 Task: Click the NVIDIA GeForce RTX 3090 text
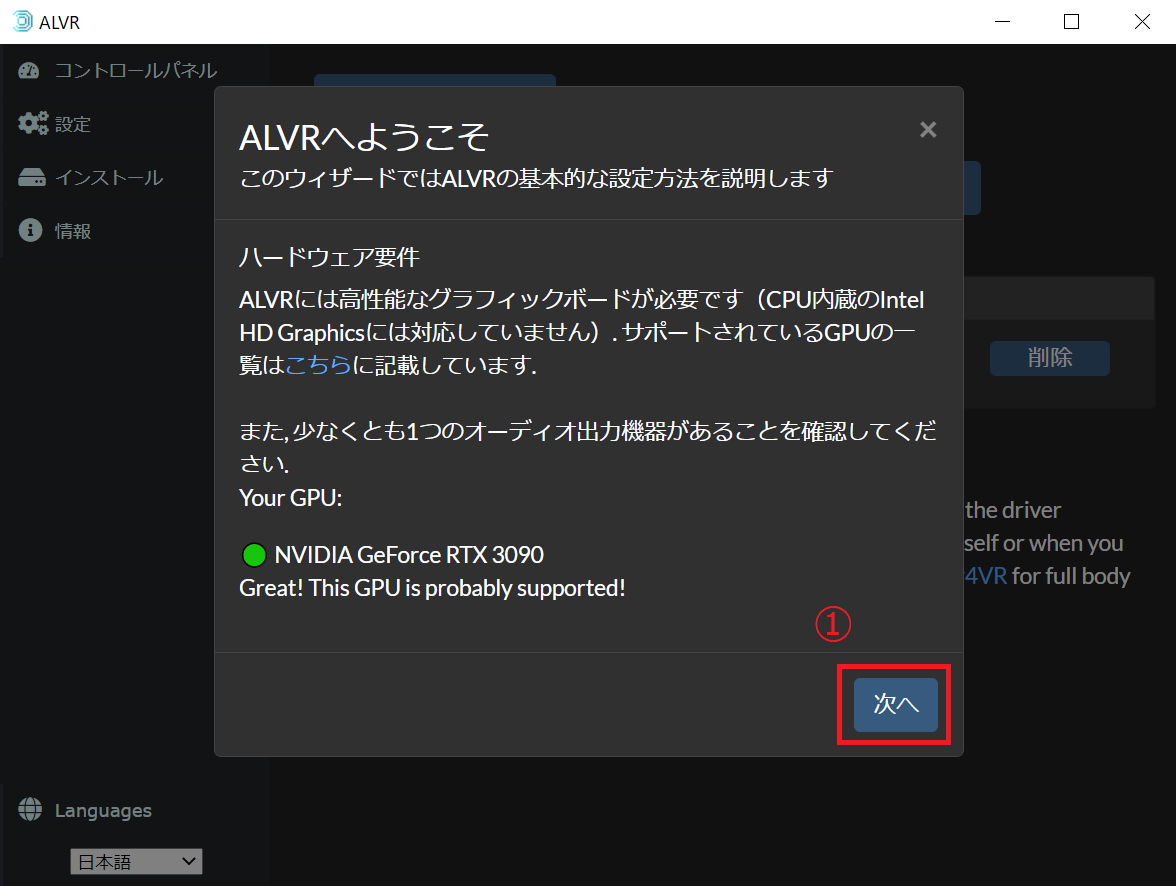coord(409,554)
